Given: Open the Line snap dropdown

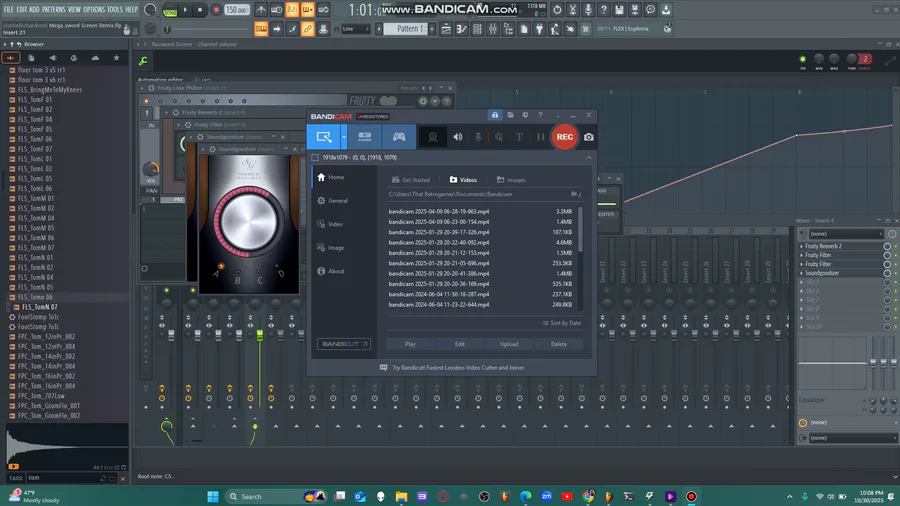Looking at the screenshot, I should 355,29.
